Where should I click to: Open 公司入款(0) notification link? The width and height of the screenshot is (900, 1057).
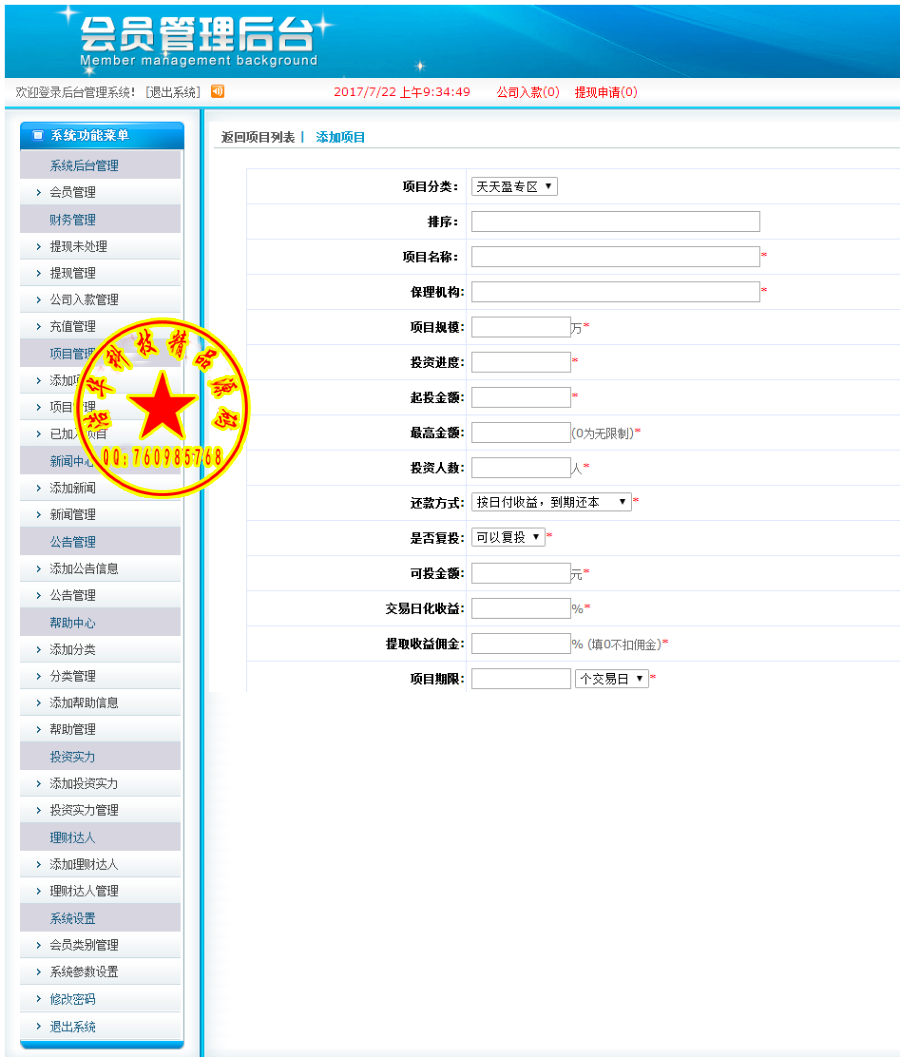528,92
